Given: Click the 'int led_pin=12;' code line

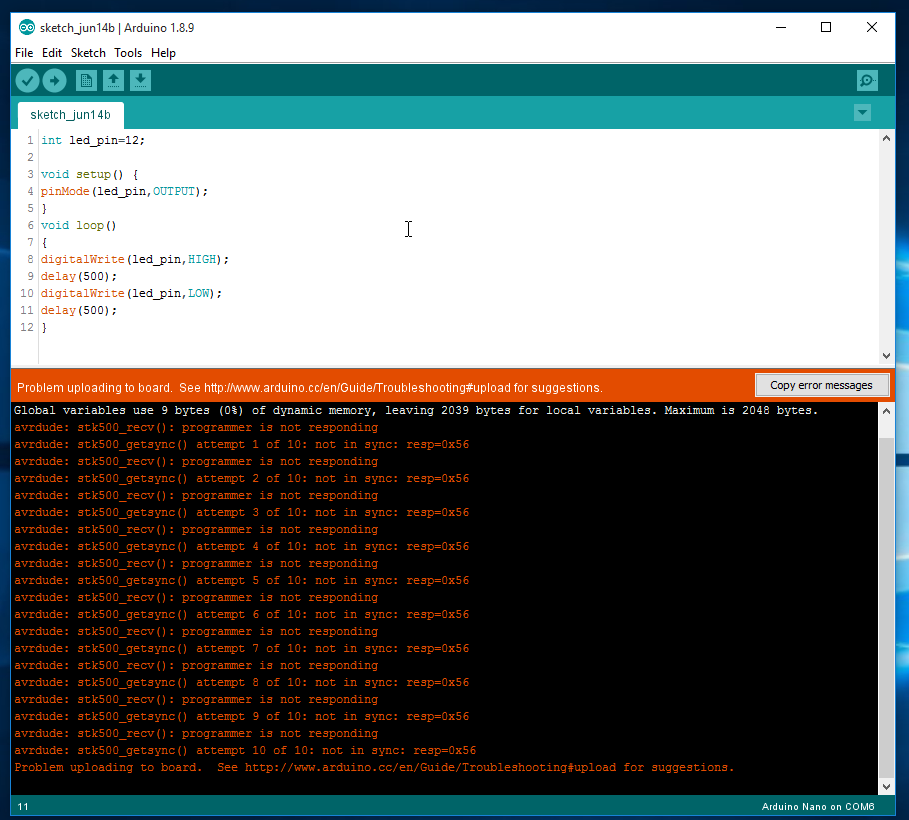Looking at the screenshot, I should point(93,140).
